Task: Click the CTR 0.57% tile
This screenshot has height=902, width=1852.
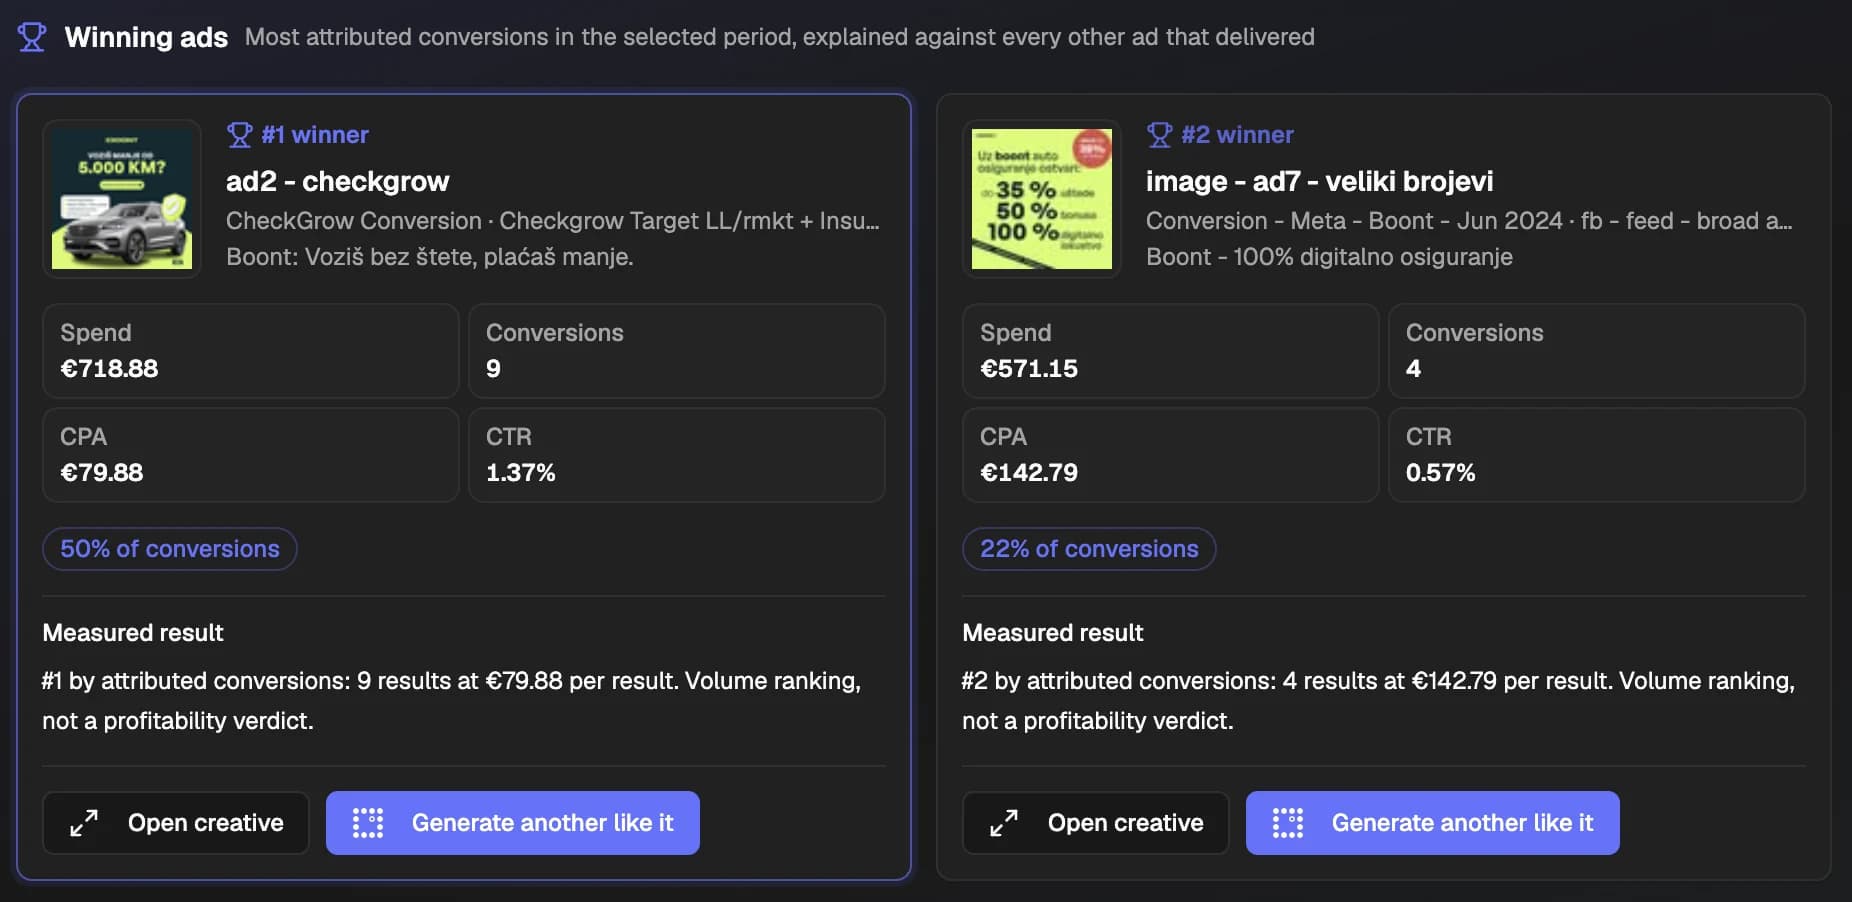Action: point(1597,455)
